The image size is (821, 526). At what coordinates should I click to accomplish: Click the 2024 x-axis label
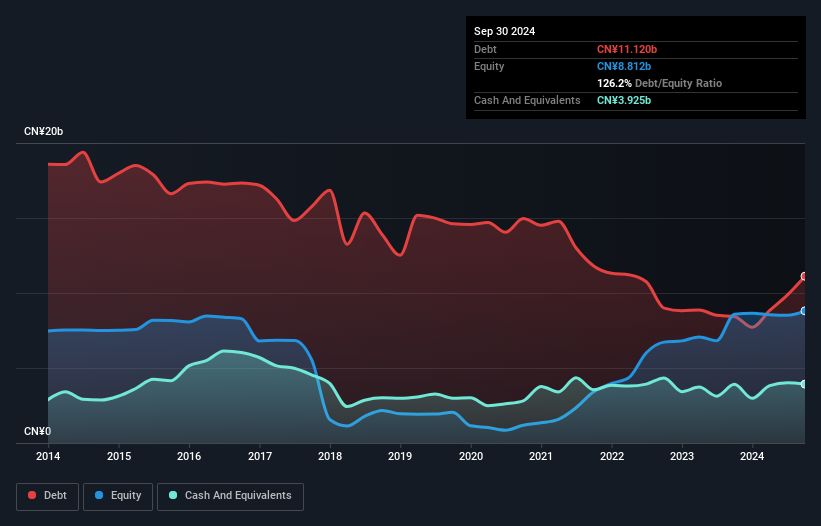pos(752,456)
